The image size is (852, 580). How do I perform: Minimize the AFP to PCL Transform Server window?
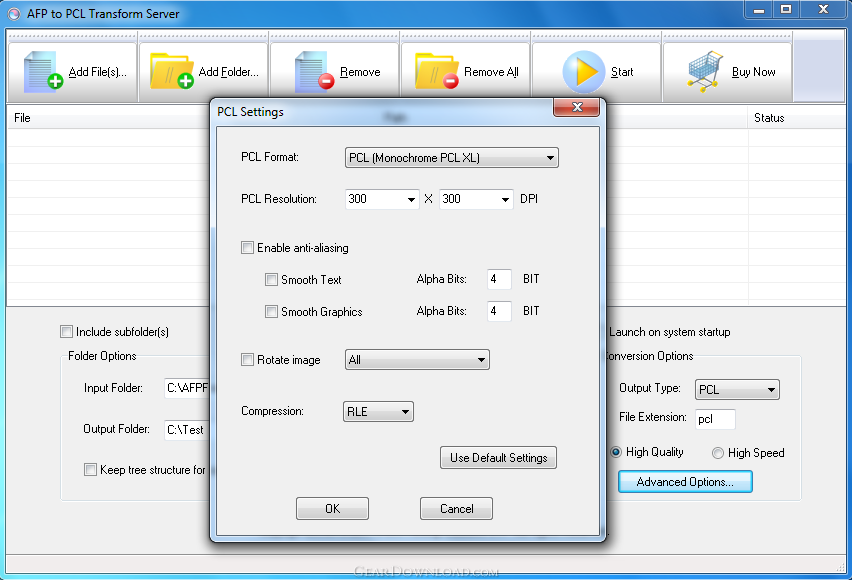pos(759,9)
